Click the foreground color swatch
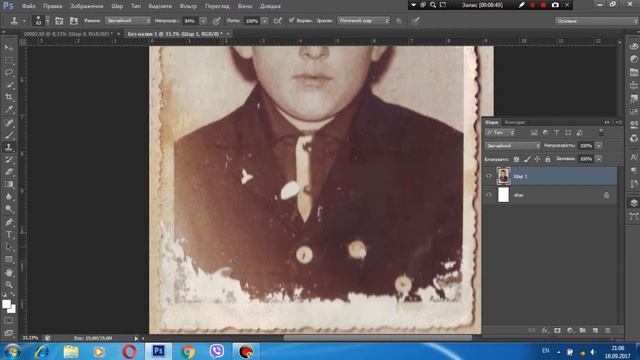This screenshot has width=640, height=360. (x=6, y=304)
